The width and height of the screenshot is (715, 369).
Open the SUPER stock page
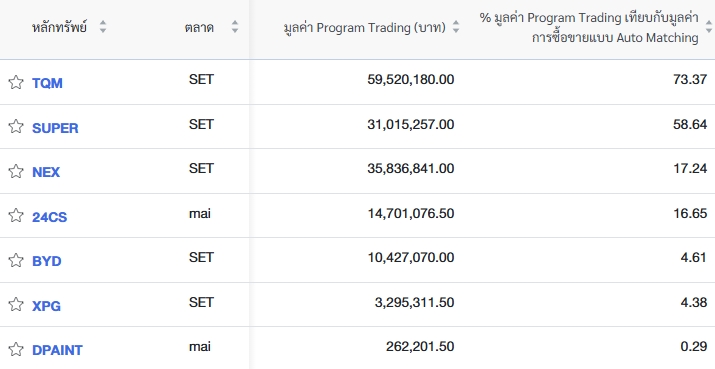click(x=55, y=128)
